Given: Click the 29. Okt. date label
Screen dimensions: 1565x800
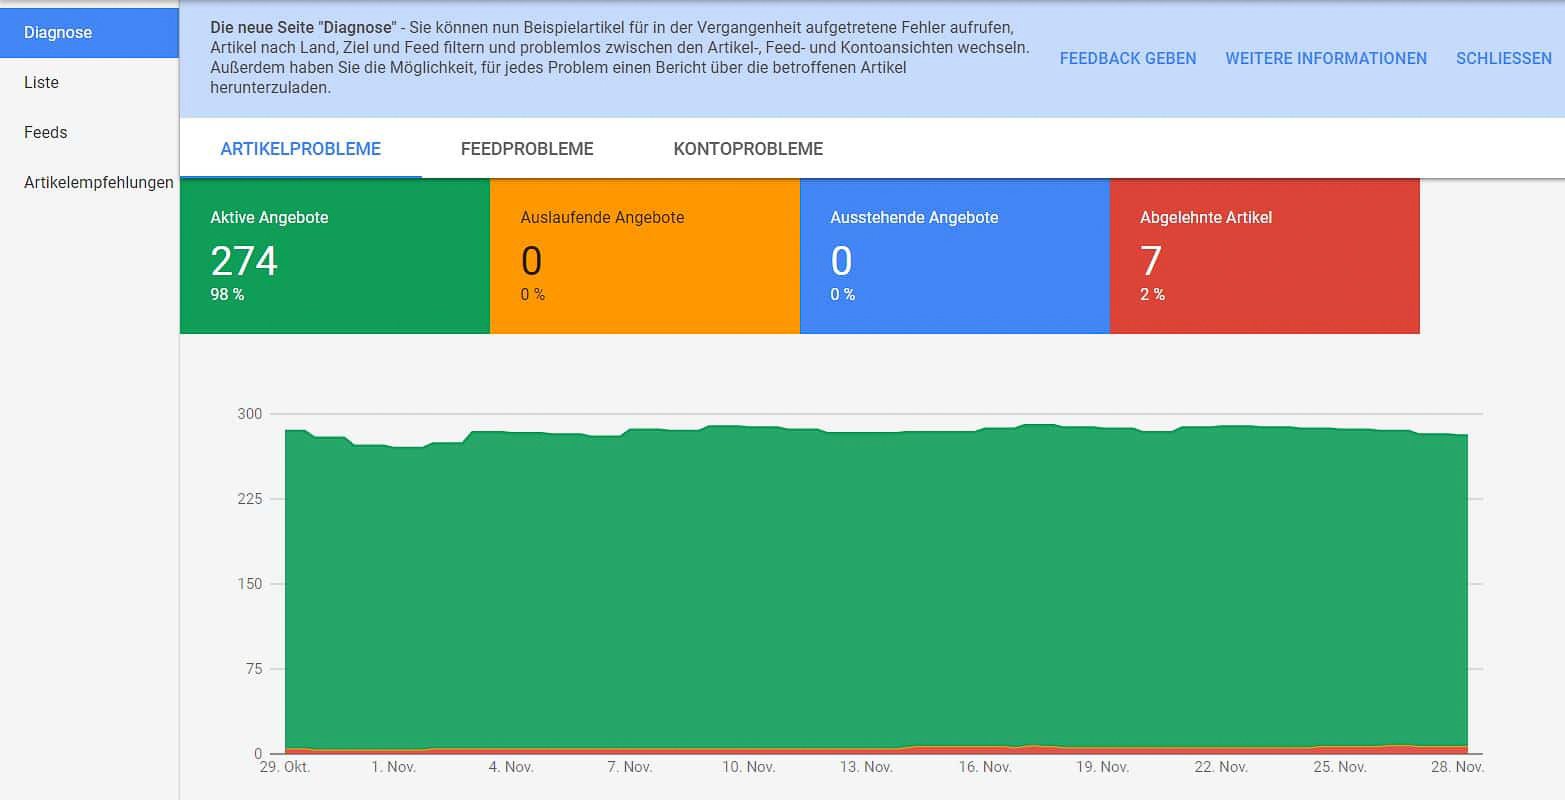Looking at the screenshot, I should pos(285,768).
